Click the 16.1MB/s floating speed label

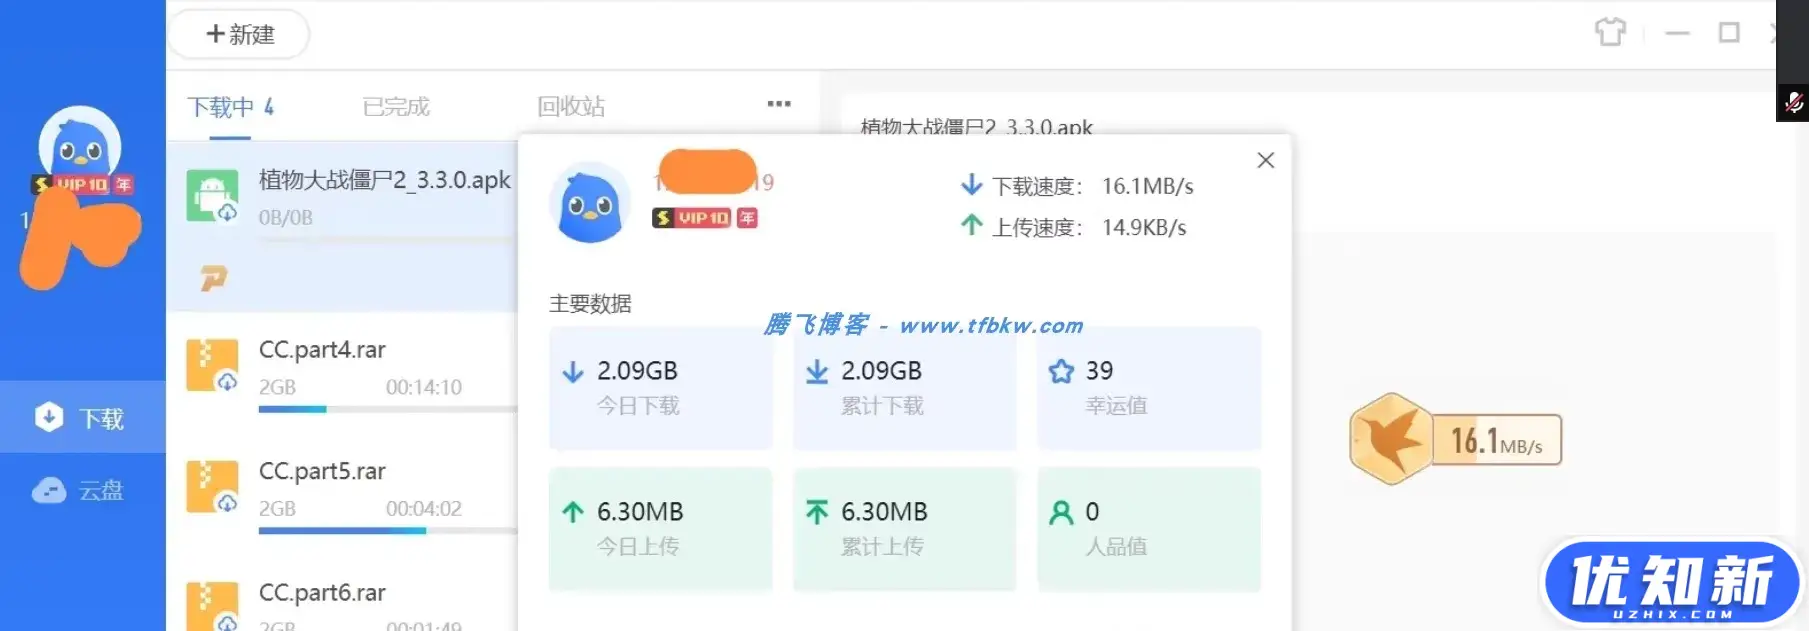pos(1496,440)
